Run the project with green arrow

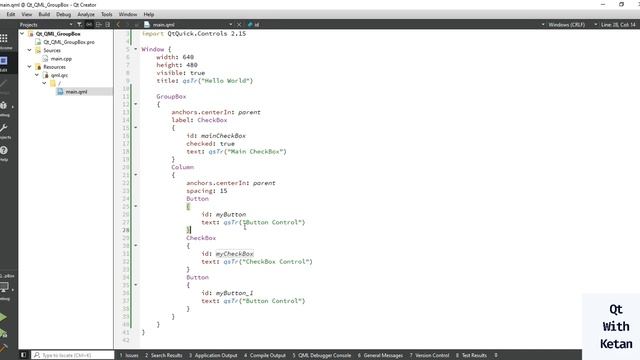(3, 317)
